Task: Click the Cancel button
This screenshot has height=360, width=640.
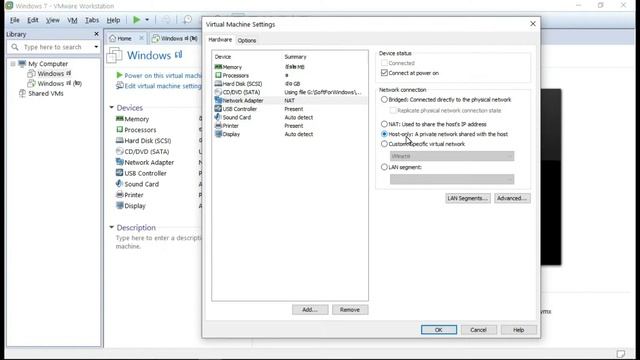Action: click(x=478, y=330)
